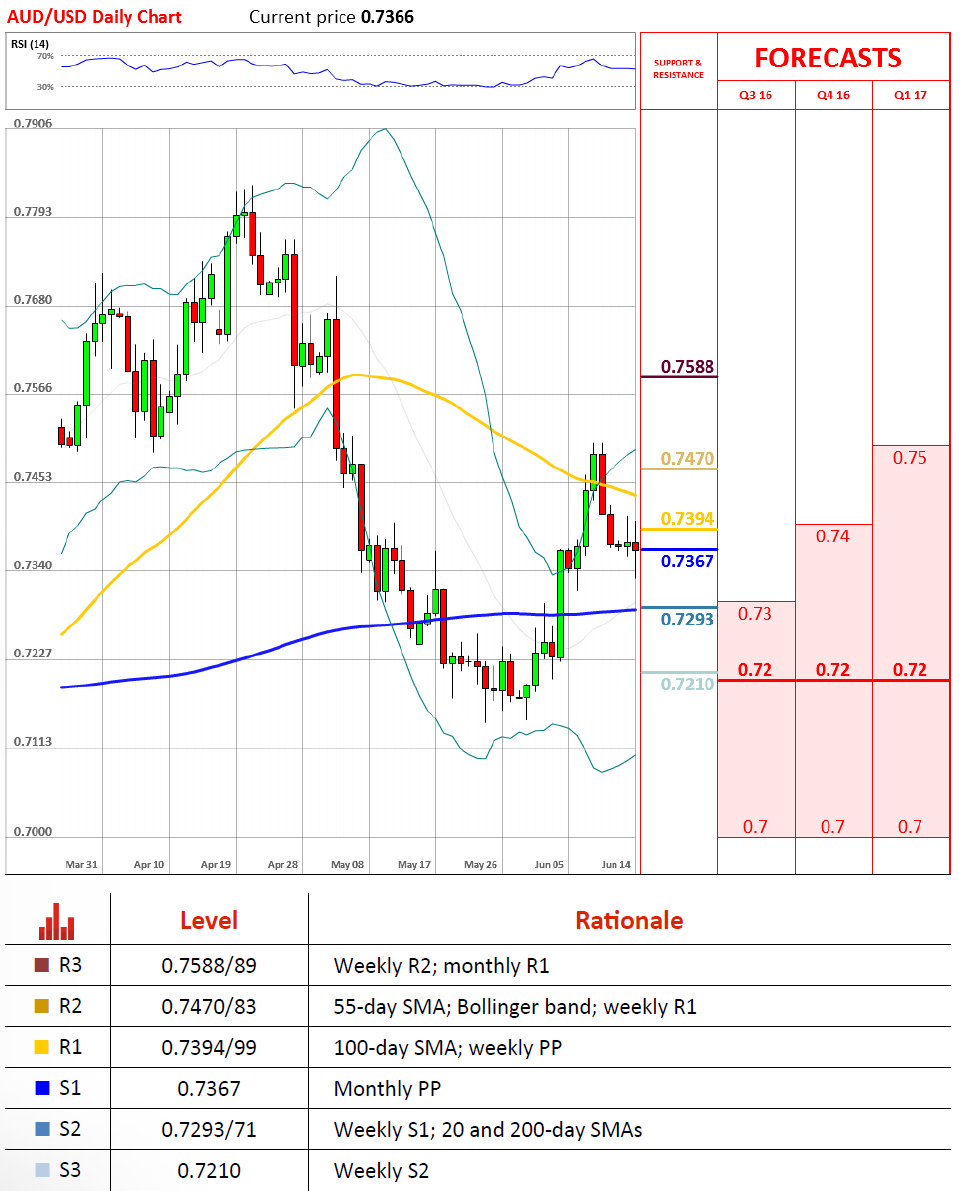Select the Q4 16 column header
Screen dimensions: 963x1191
click(833, 95)
